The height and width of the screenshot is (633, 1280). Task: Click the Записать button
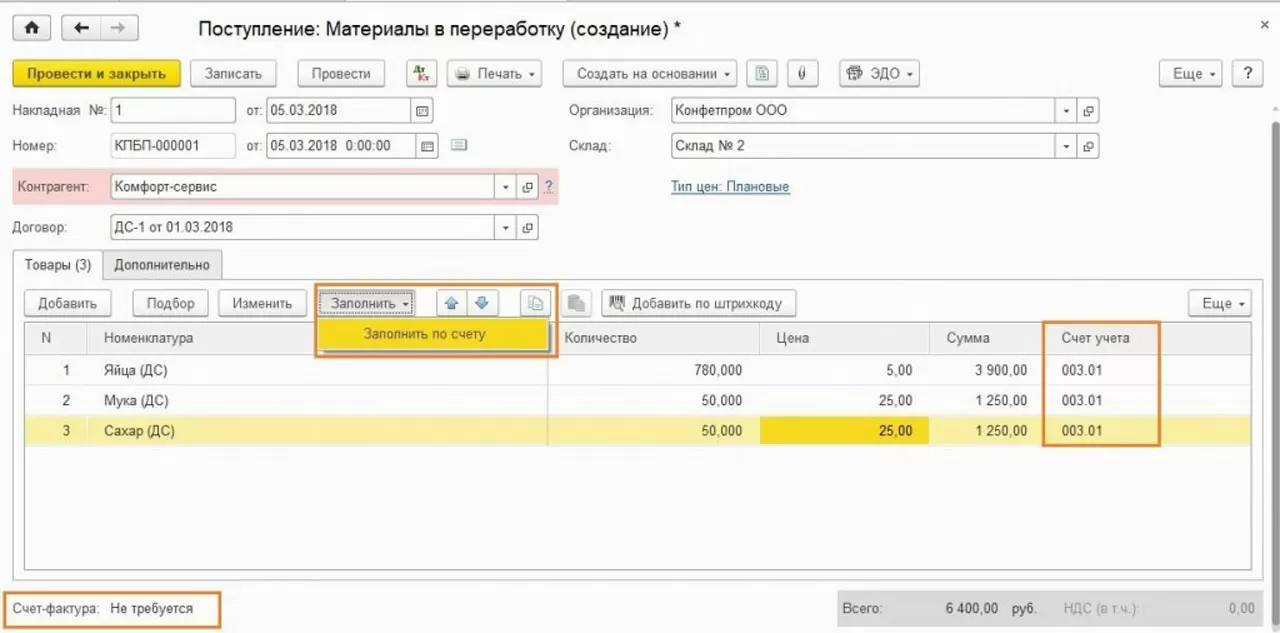[x=233, y=74]
